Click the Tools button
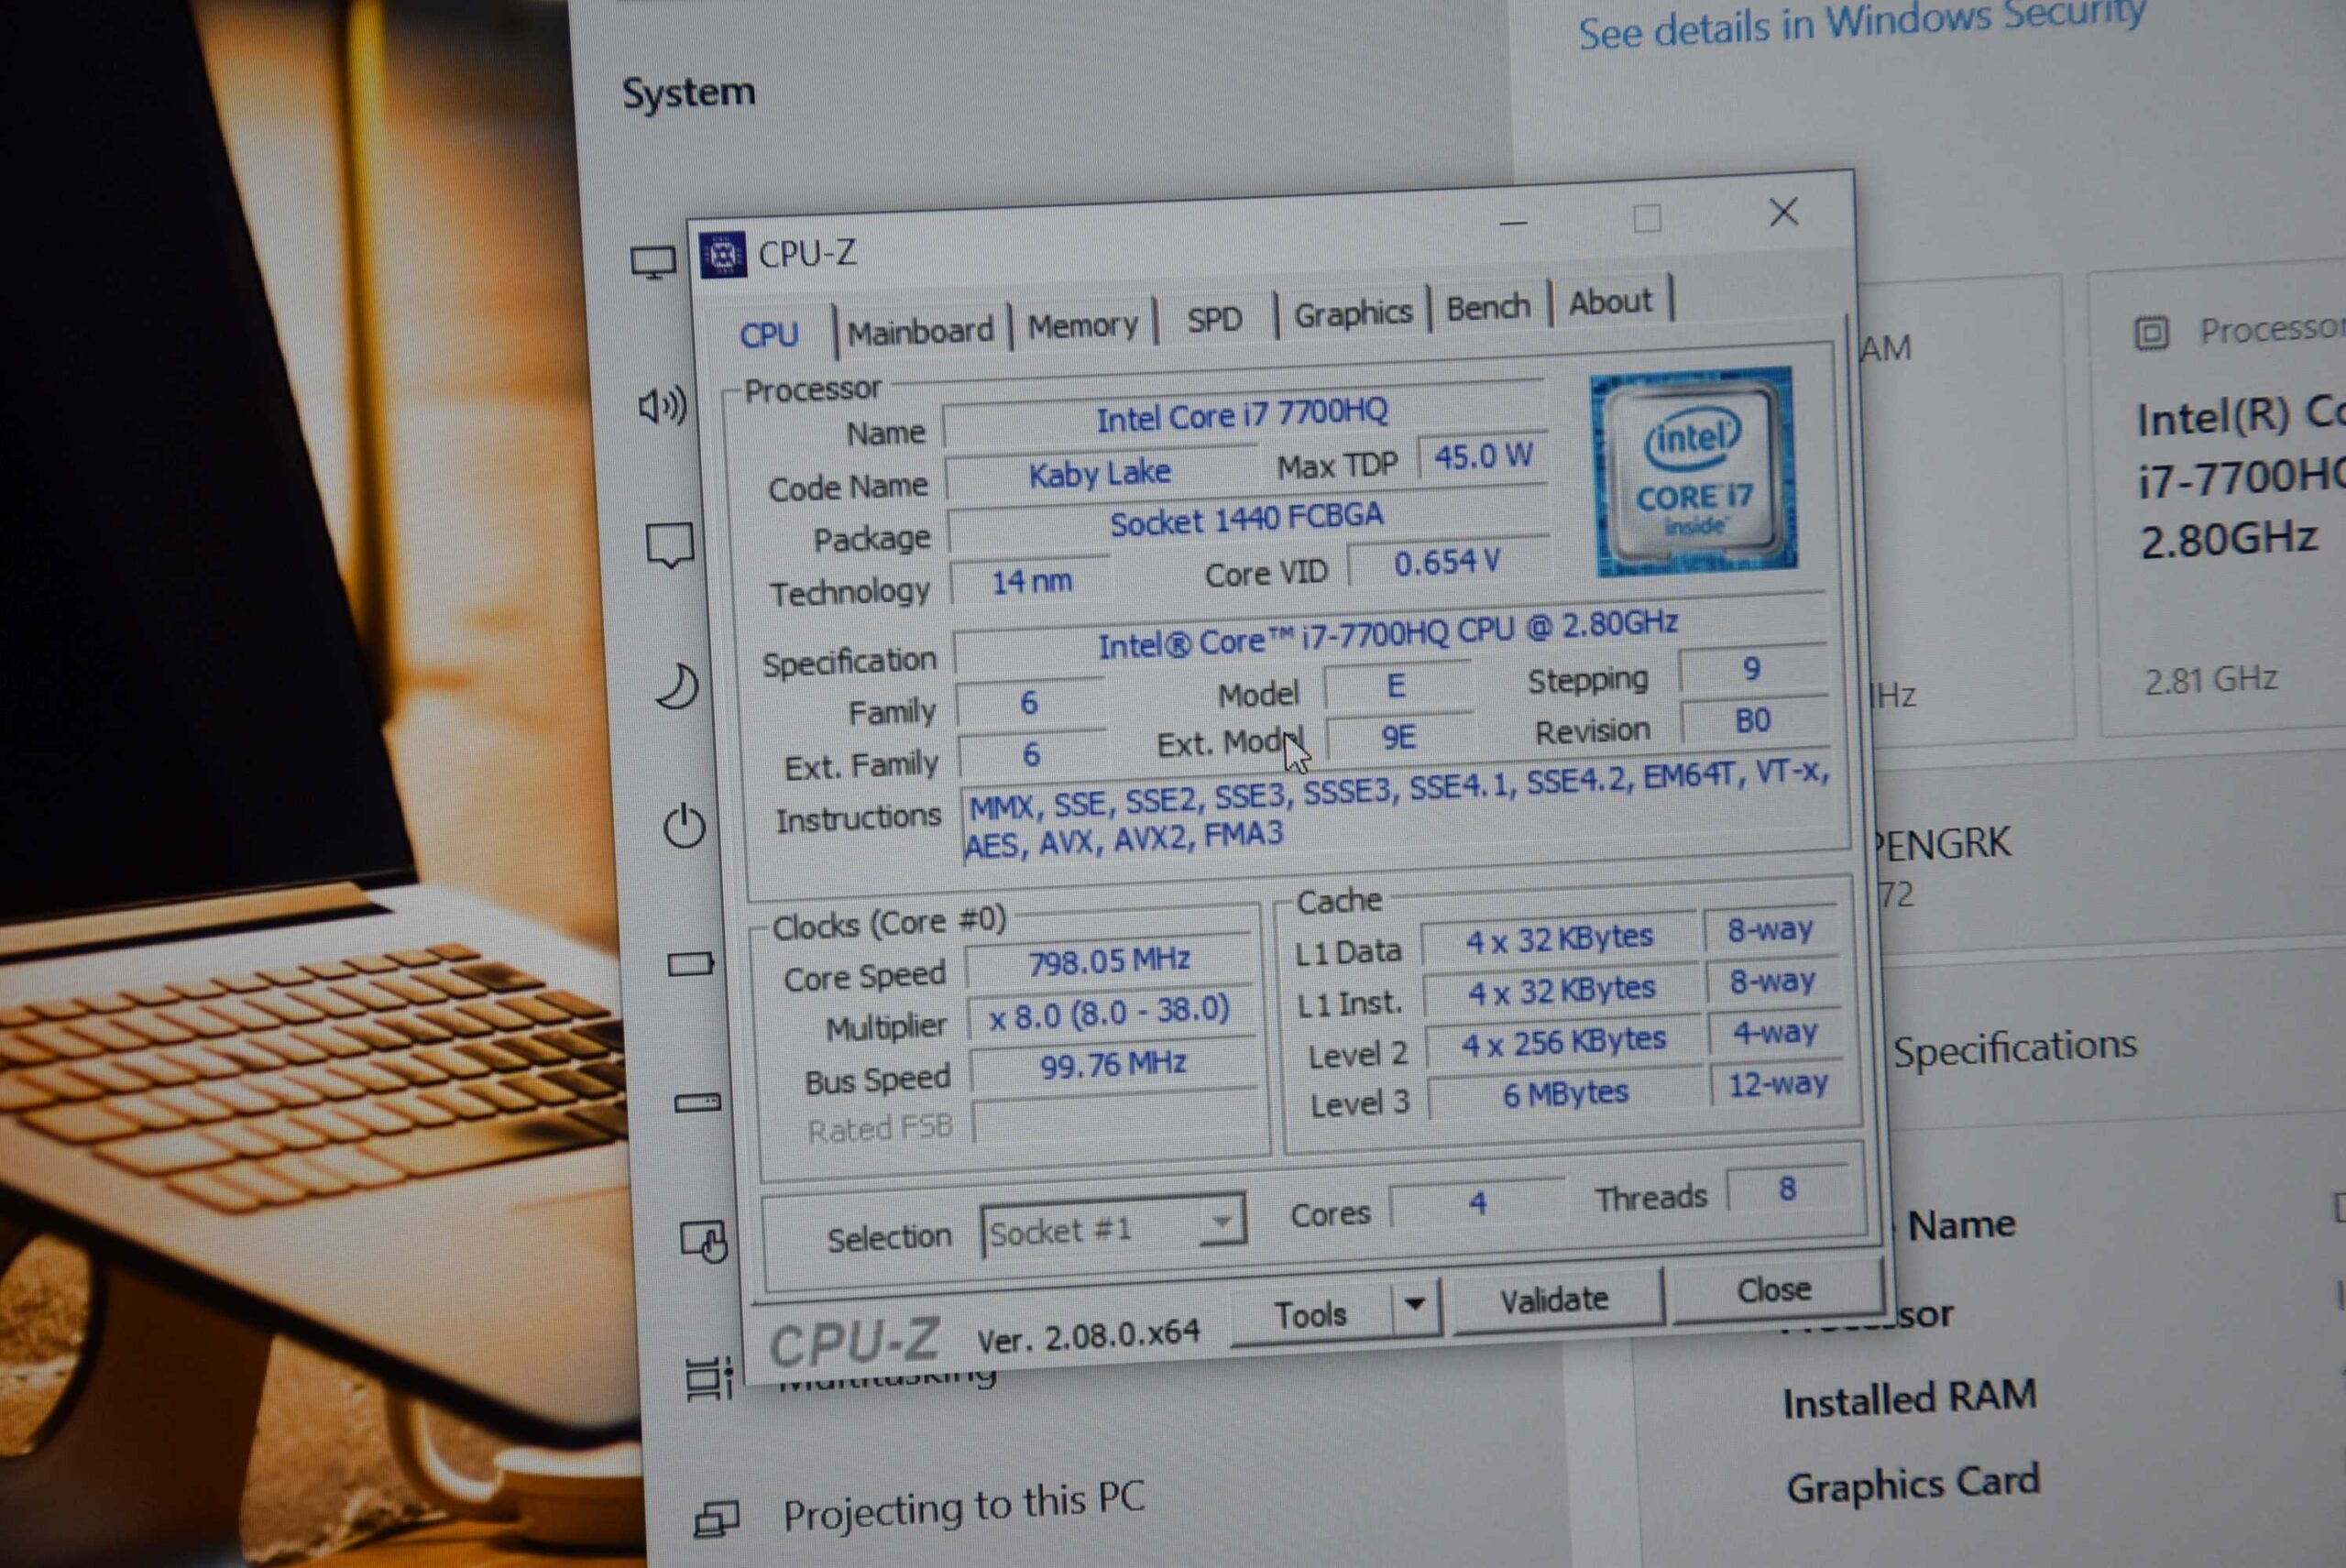Image resolution: width=2346 pixels, height=1568 pixels. coord(1310,1313)
